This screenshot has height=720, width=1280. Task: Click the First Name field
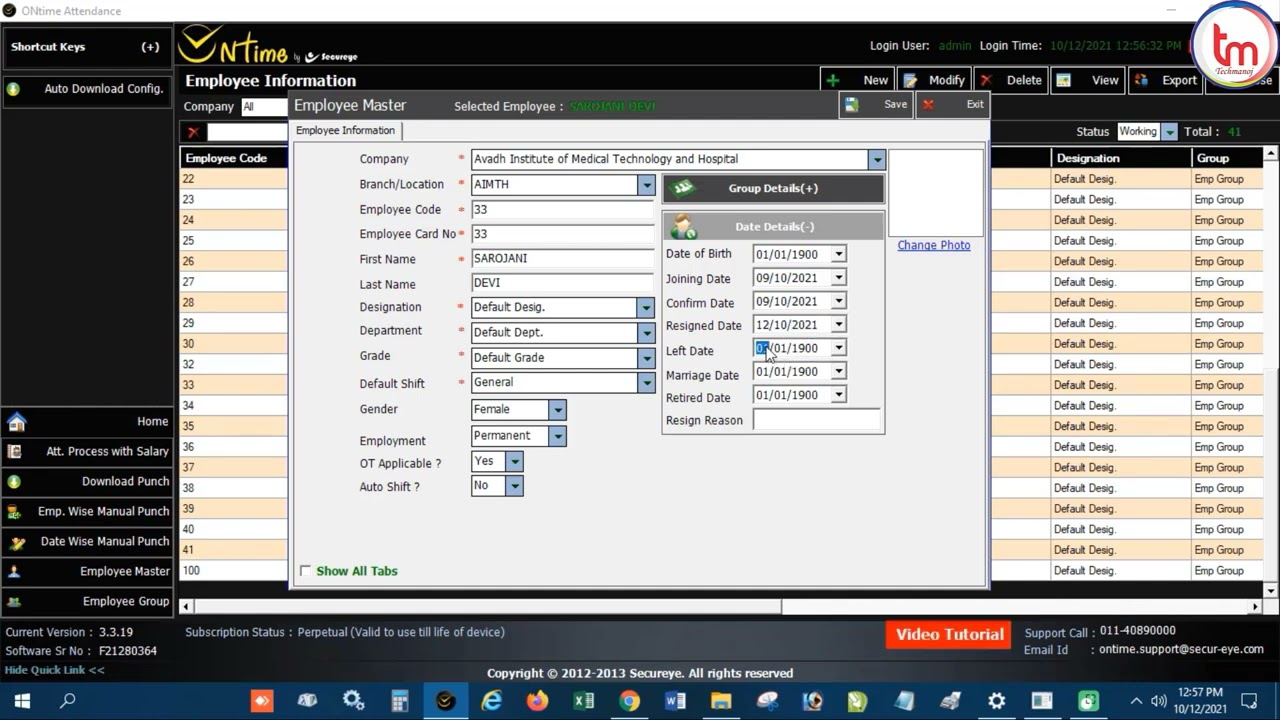tap(562, 258)
